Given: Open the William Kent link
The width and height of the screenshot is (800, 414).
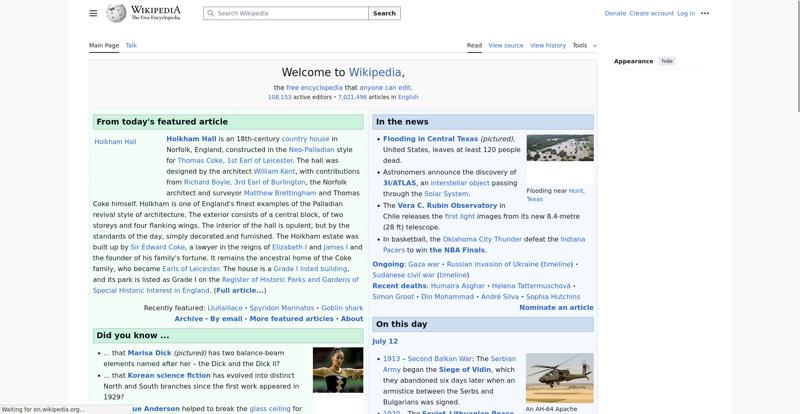Looking at the screenshot, I should (274, 172).
